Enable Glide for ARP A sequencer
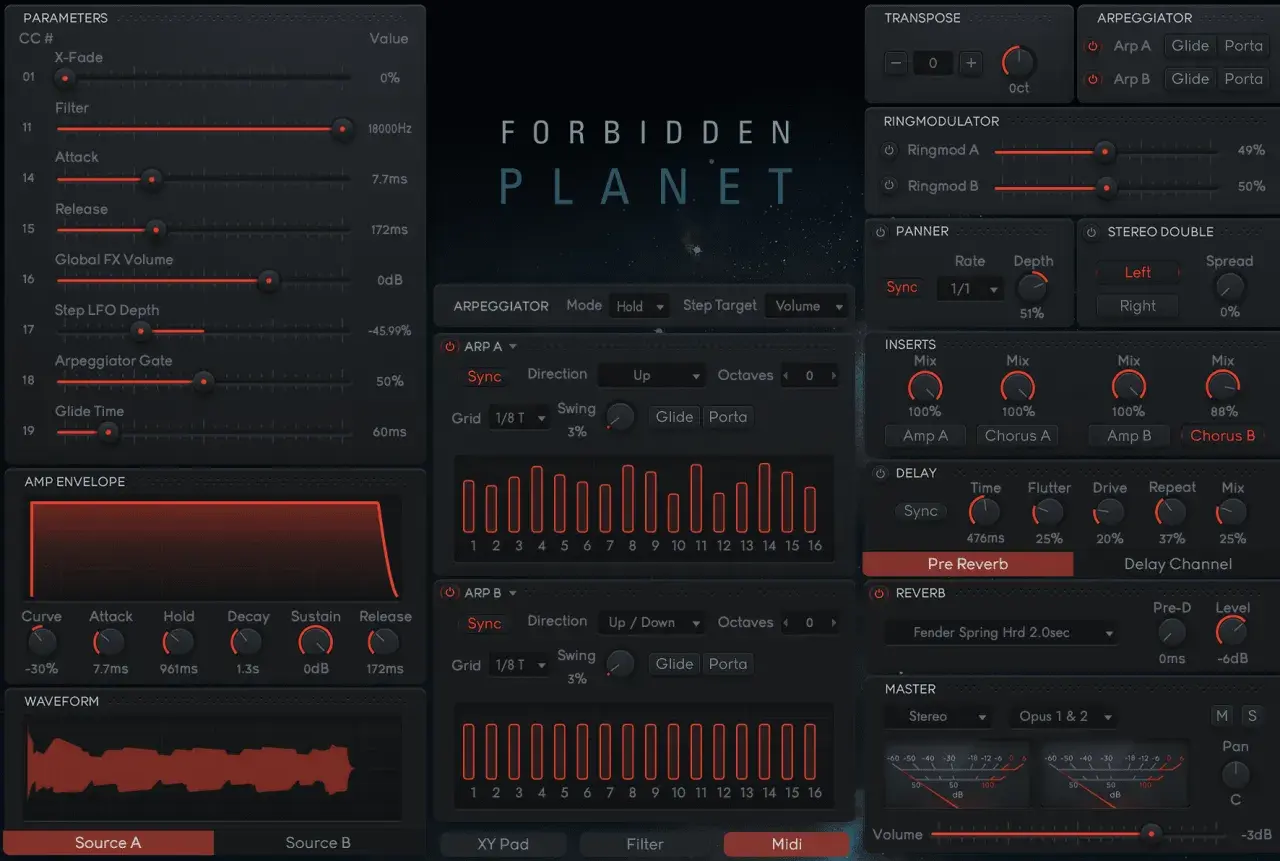 [x=675, y=417]
